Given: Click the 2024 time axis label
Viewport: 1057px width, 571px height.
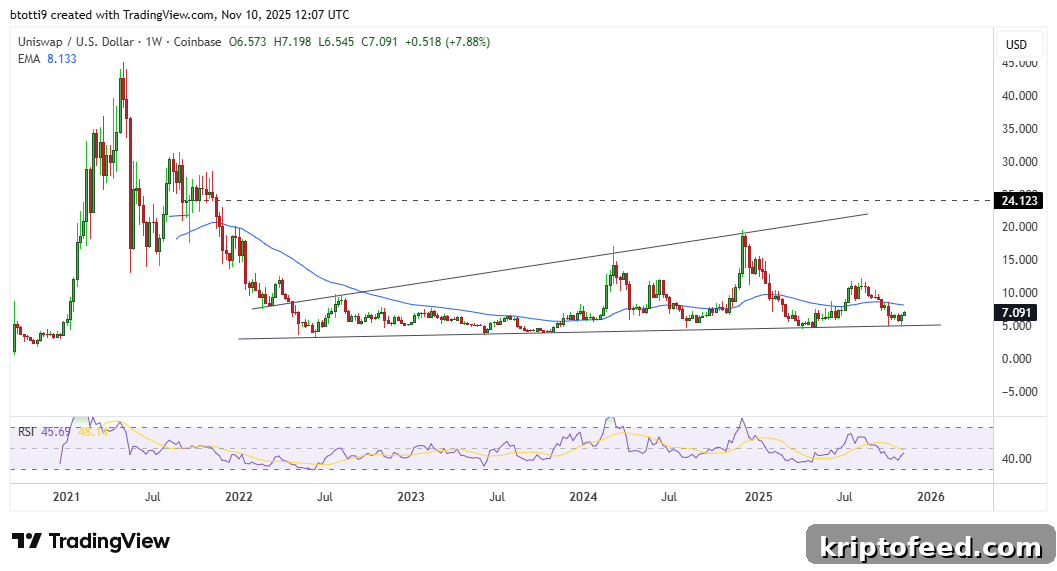Looking at the screenshot, I should click(583, 497).
